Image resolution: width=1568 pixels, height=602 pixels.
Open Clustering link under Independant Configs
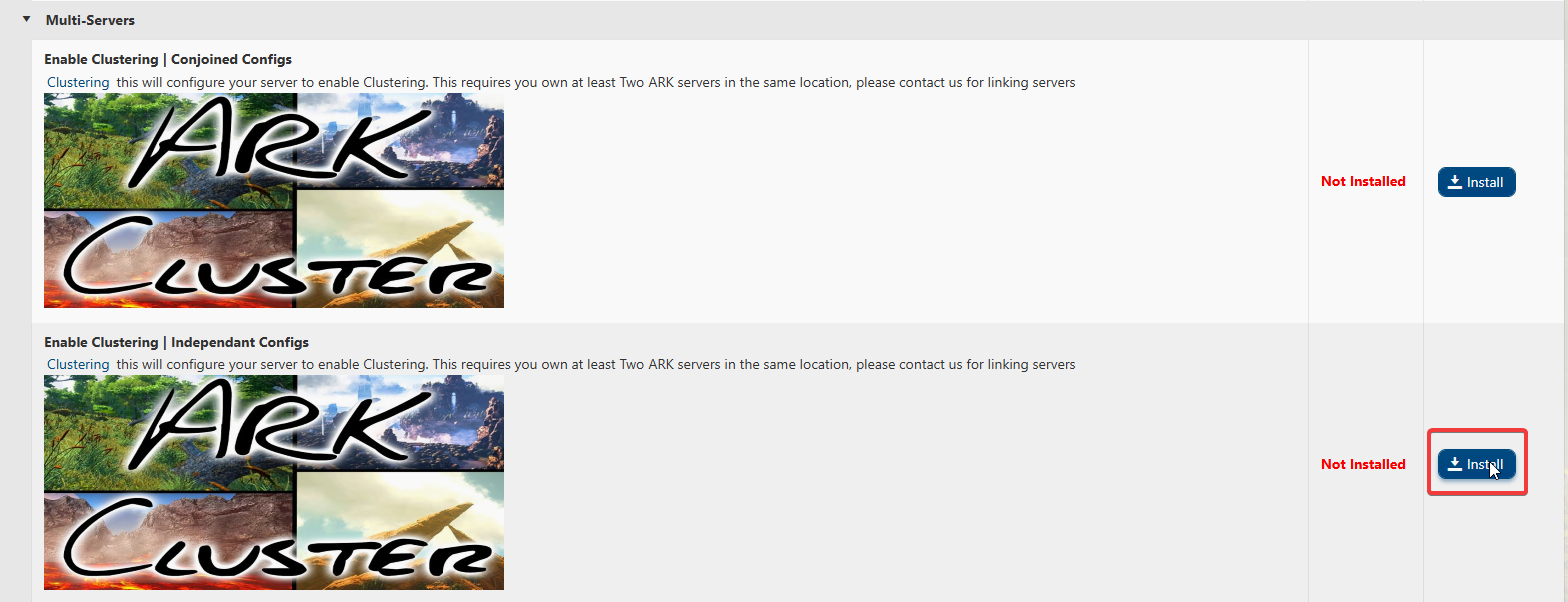pyautogui.click(x=78, y=364)
